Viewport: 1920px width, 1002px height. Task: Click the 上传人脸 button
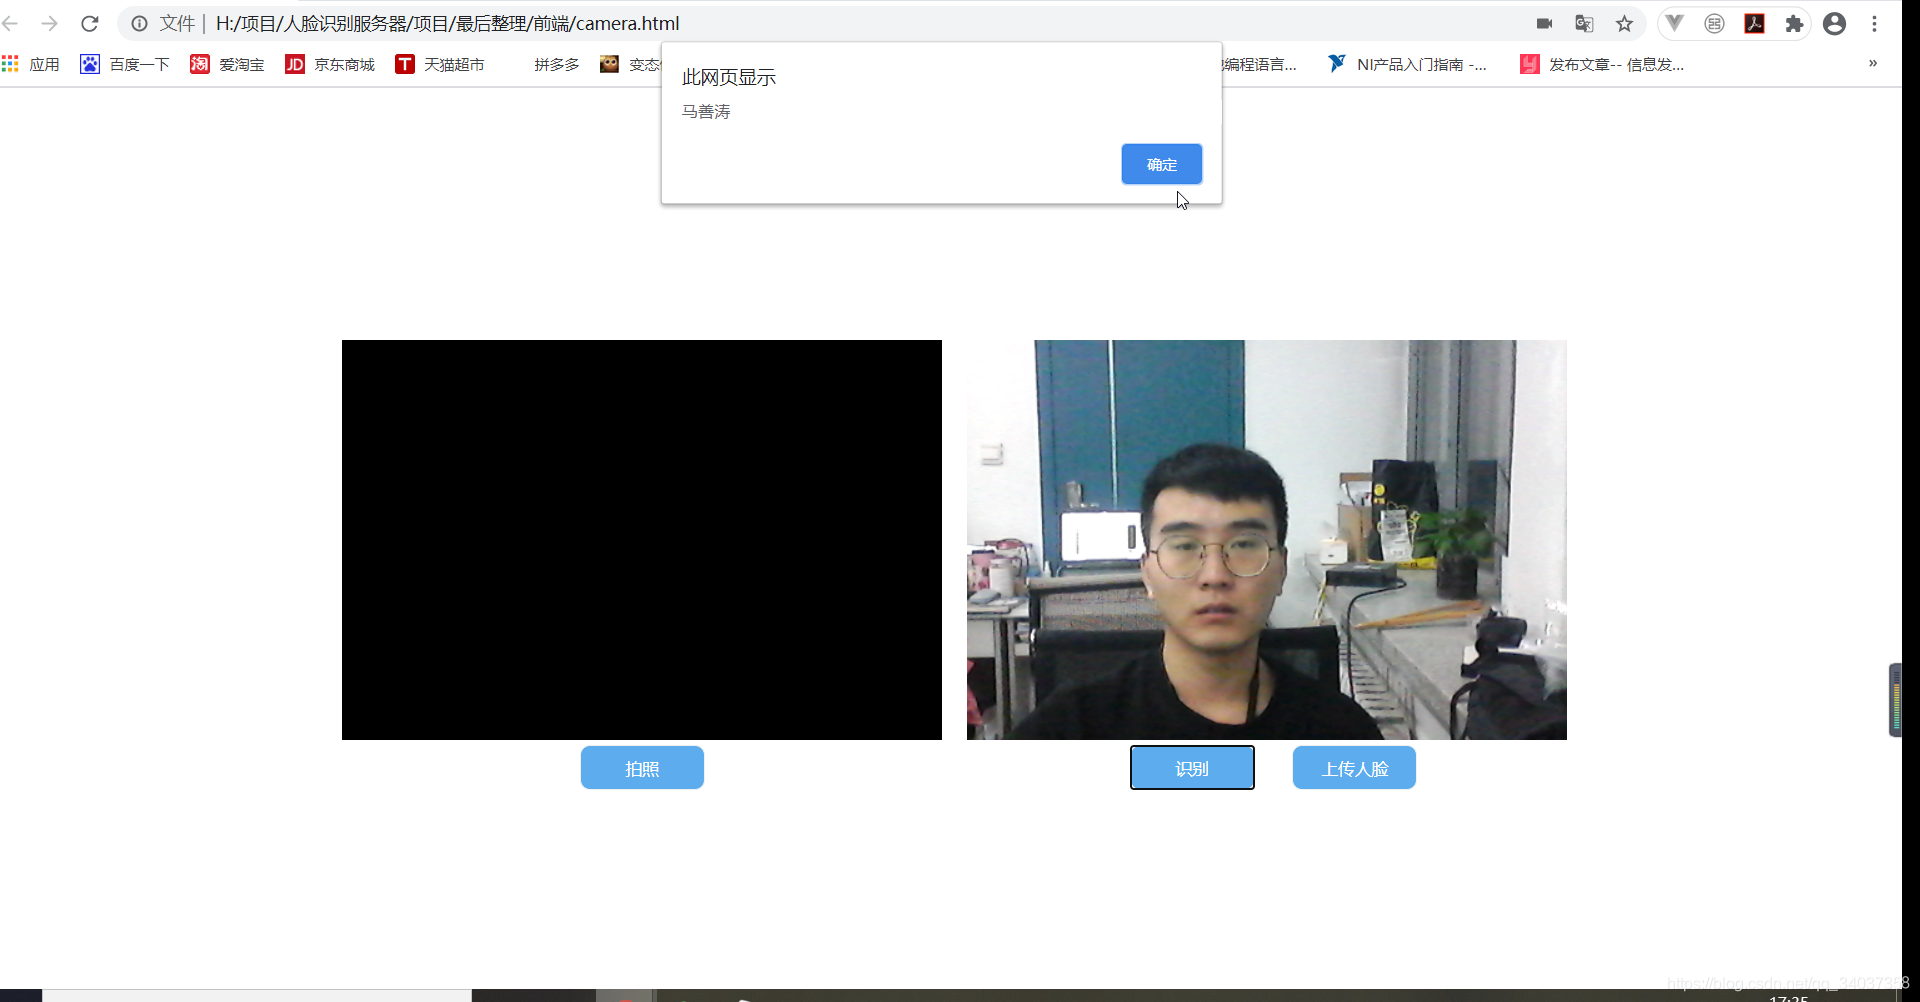point(1354,768)
